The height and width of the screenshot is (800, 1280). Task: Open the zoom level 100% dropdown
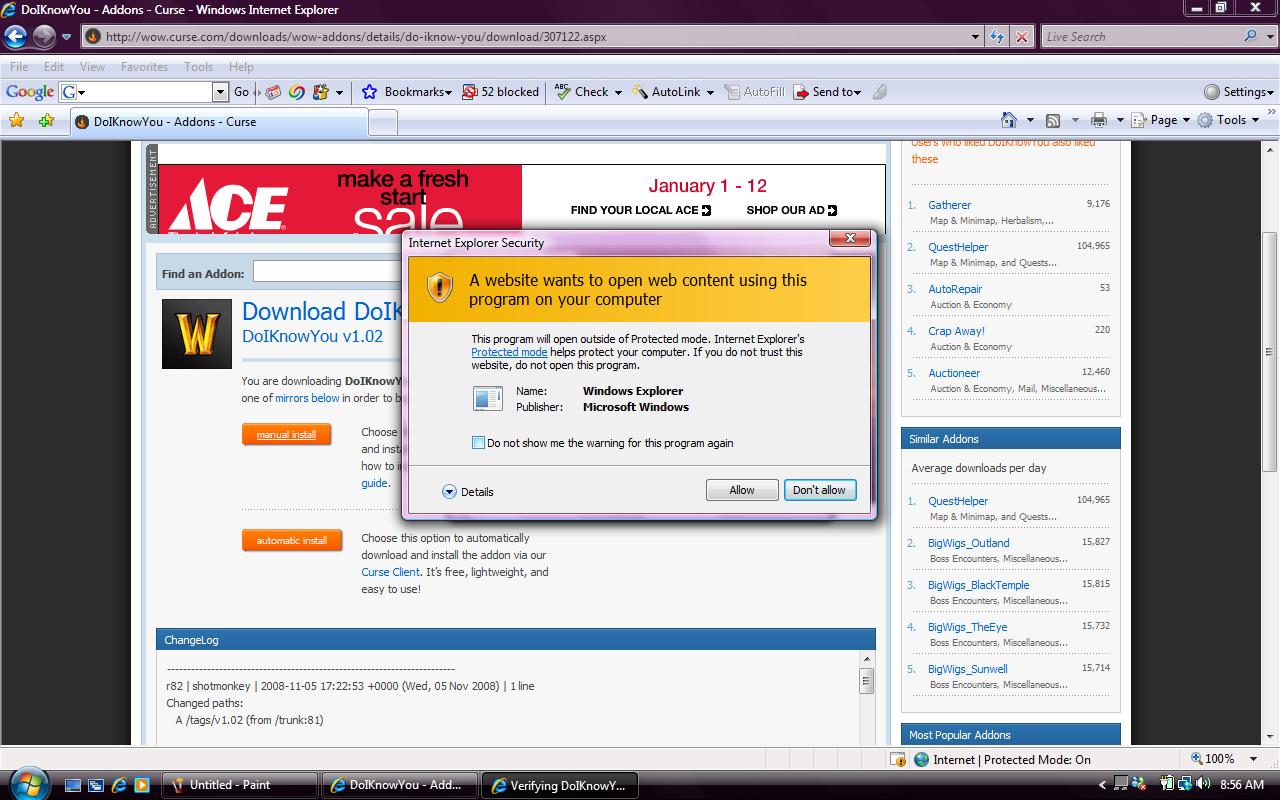(x=1255, y=759)
